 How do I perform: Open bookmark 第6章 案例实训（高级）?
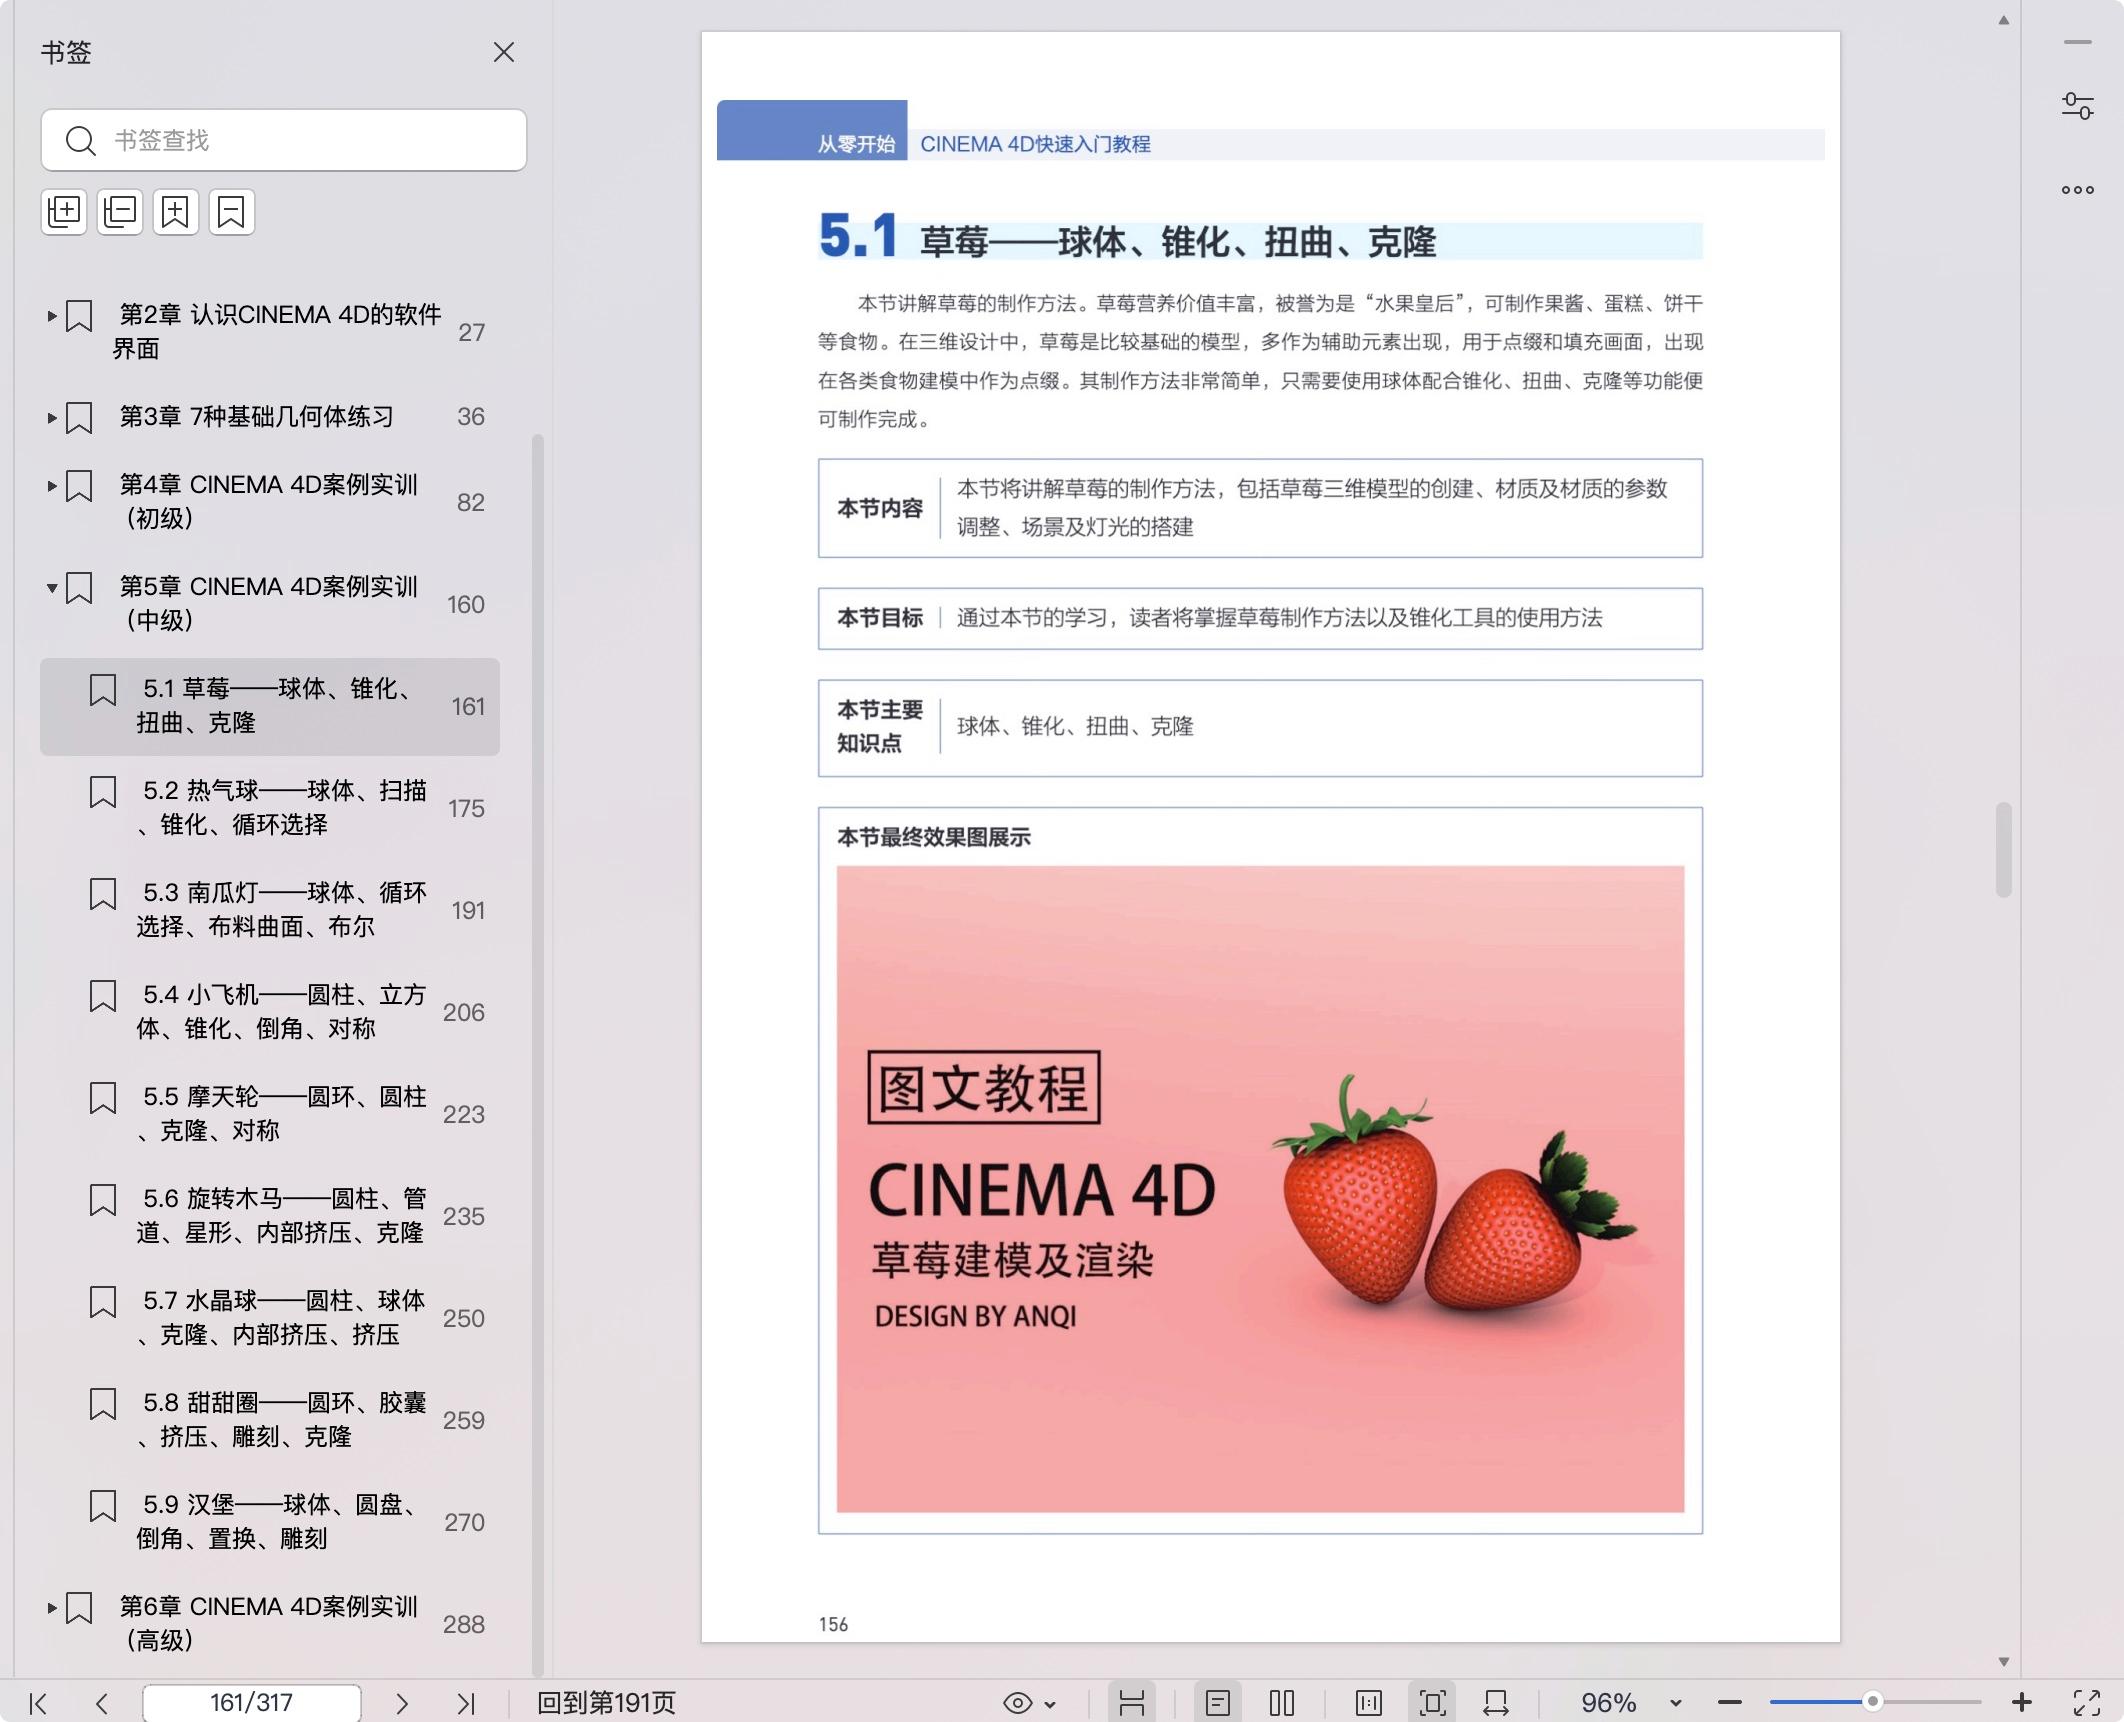coord(268,1623)
